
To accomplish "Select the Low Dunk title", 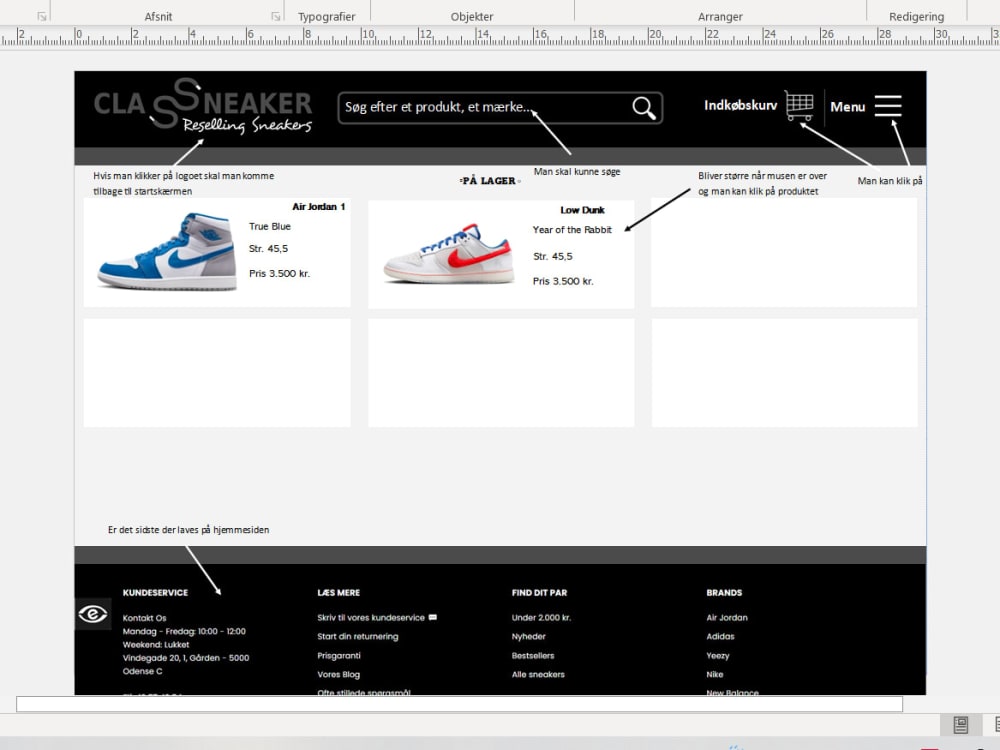I will [x=582, y=210].
